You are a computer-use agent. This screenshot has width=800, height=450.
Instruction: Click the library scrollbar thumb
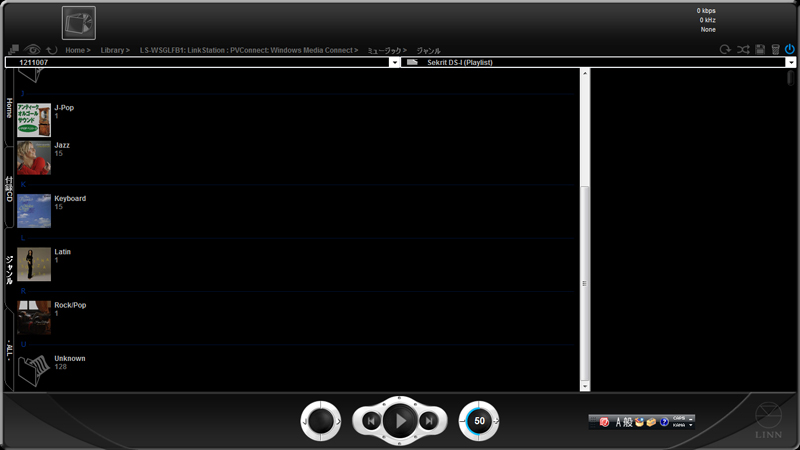[x=585, y=284]
